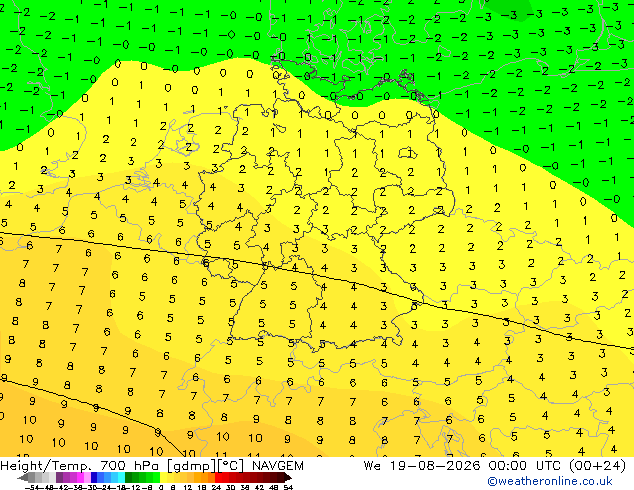Click the time '00:00' in the footer
Viewport: 634px width, 490px height.
507,466
